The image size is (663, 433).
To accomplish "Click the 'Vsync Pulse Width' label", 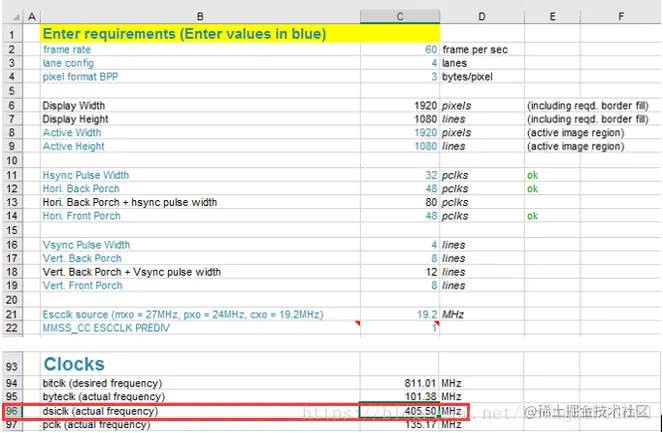I will [x=86, y=245].
